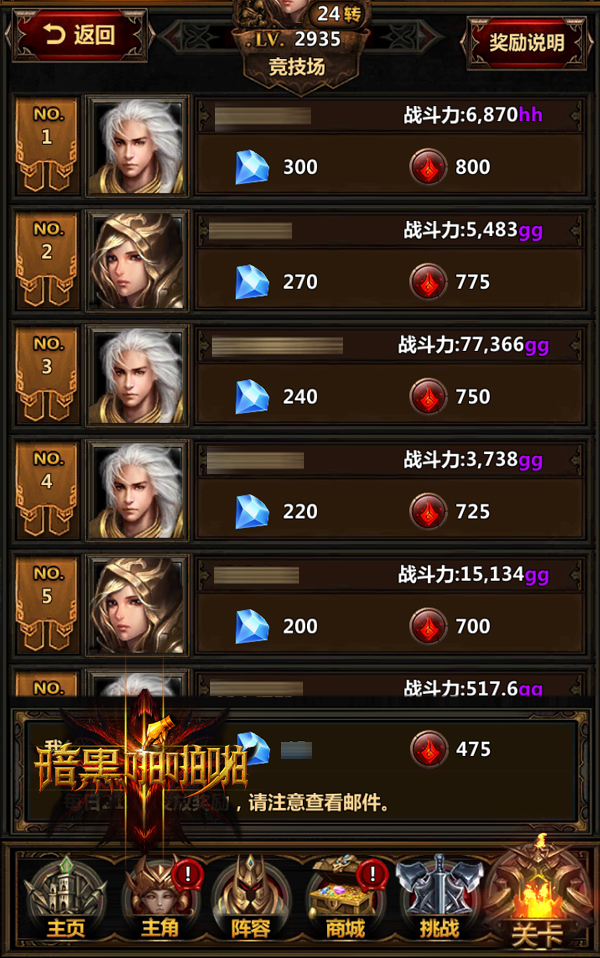Image resolution: width=600 pixels, height=958 pixels.
Task: Select the NO. 1 player avatar
Action: (137, 146)
